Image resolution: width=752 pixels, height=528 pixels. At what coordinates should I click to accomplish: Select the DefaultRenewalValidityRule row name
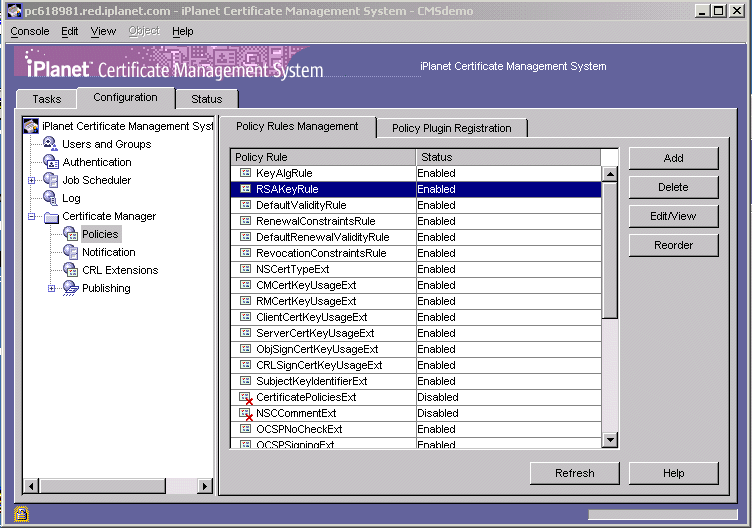[x=323, y=237]
